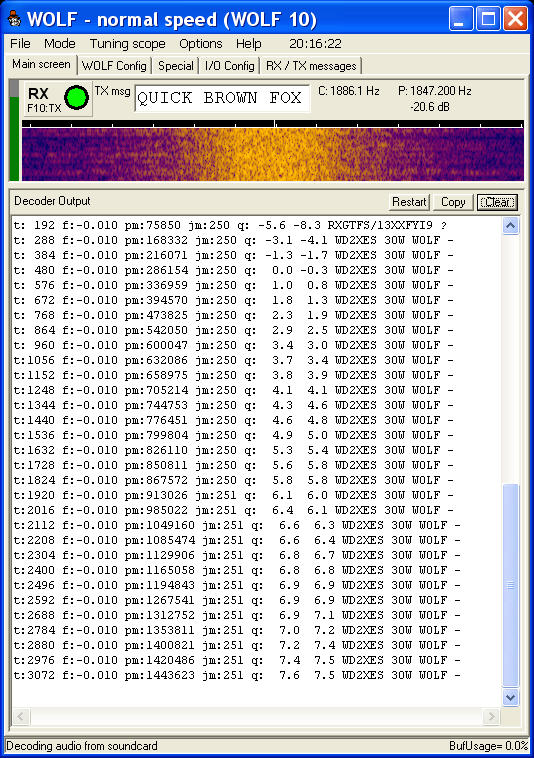Switch to the I/O Config tab
534x758 pixels.
point(230,66)
